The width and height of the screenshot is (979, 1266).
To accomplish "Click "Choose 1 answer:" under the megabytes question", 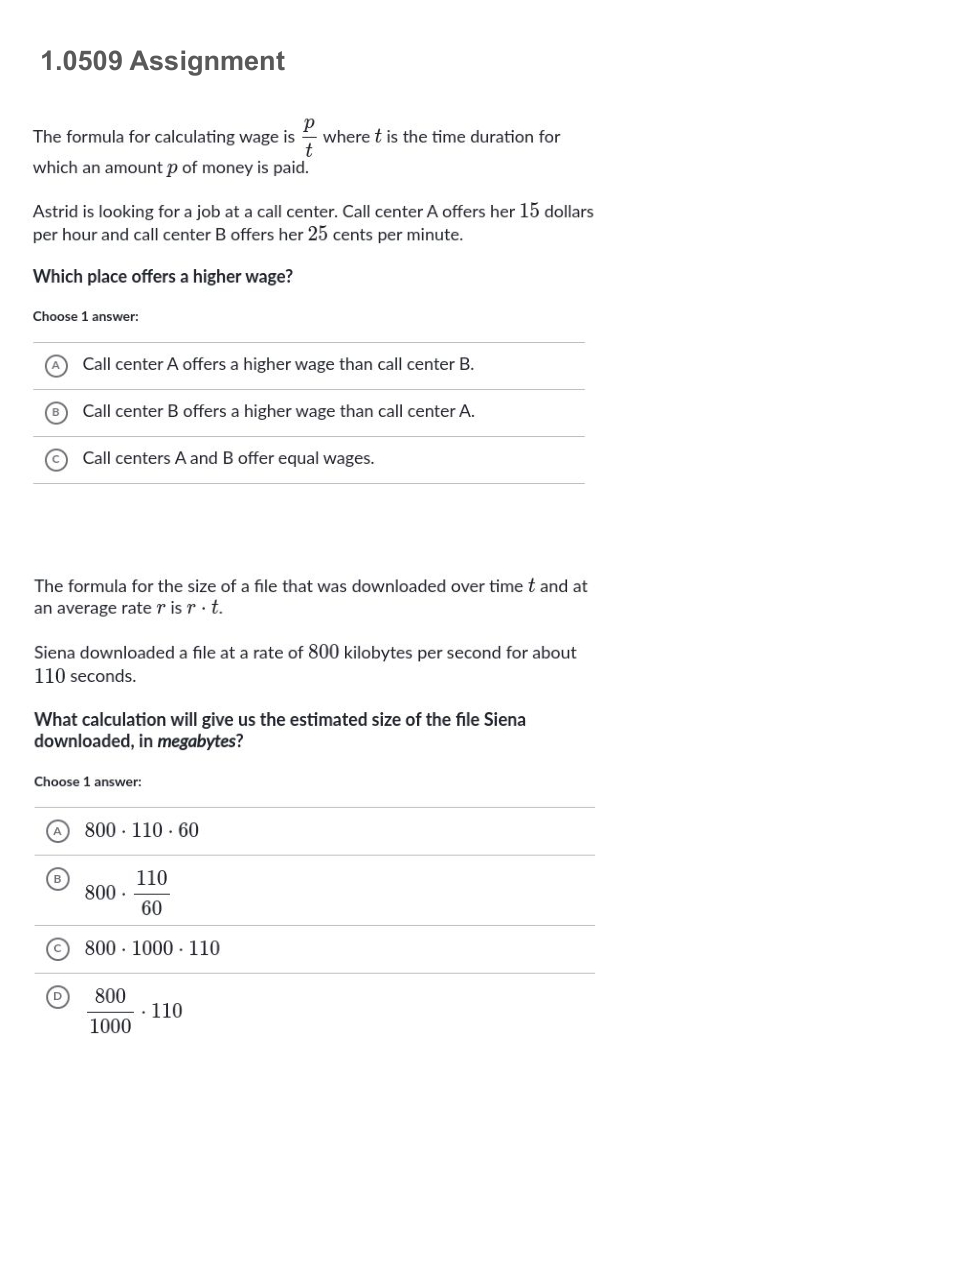I will pos(88,782).
